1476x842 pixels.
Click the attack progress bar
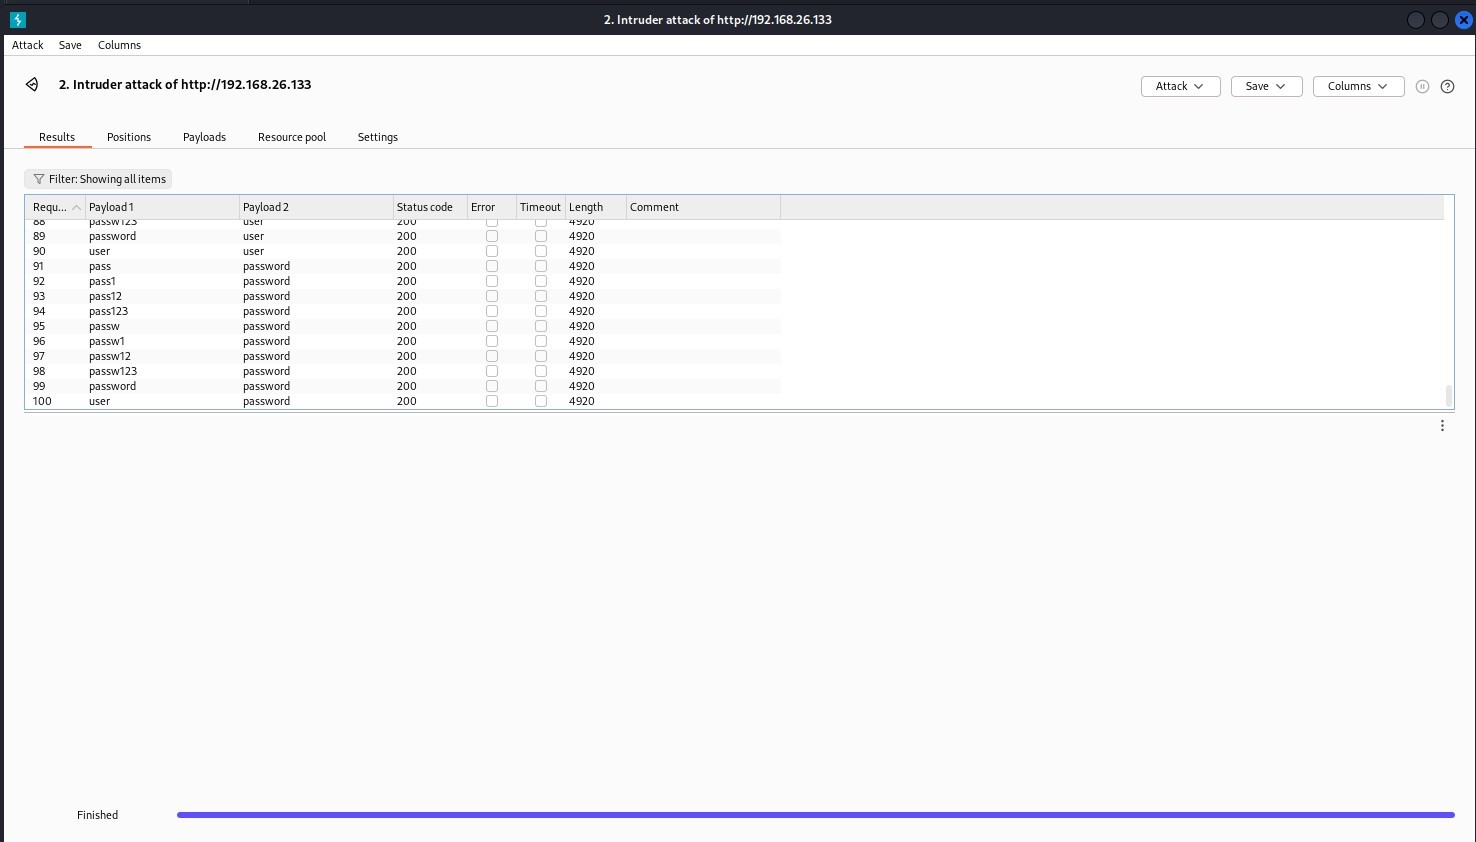[814, 815]
